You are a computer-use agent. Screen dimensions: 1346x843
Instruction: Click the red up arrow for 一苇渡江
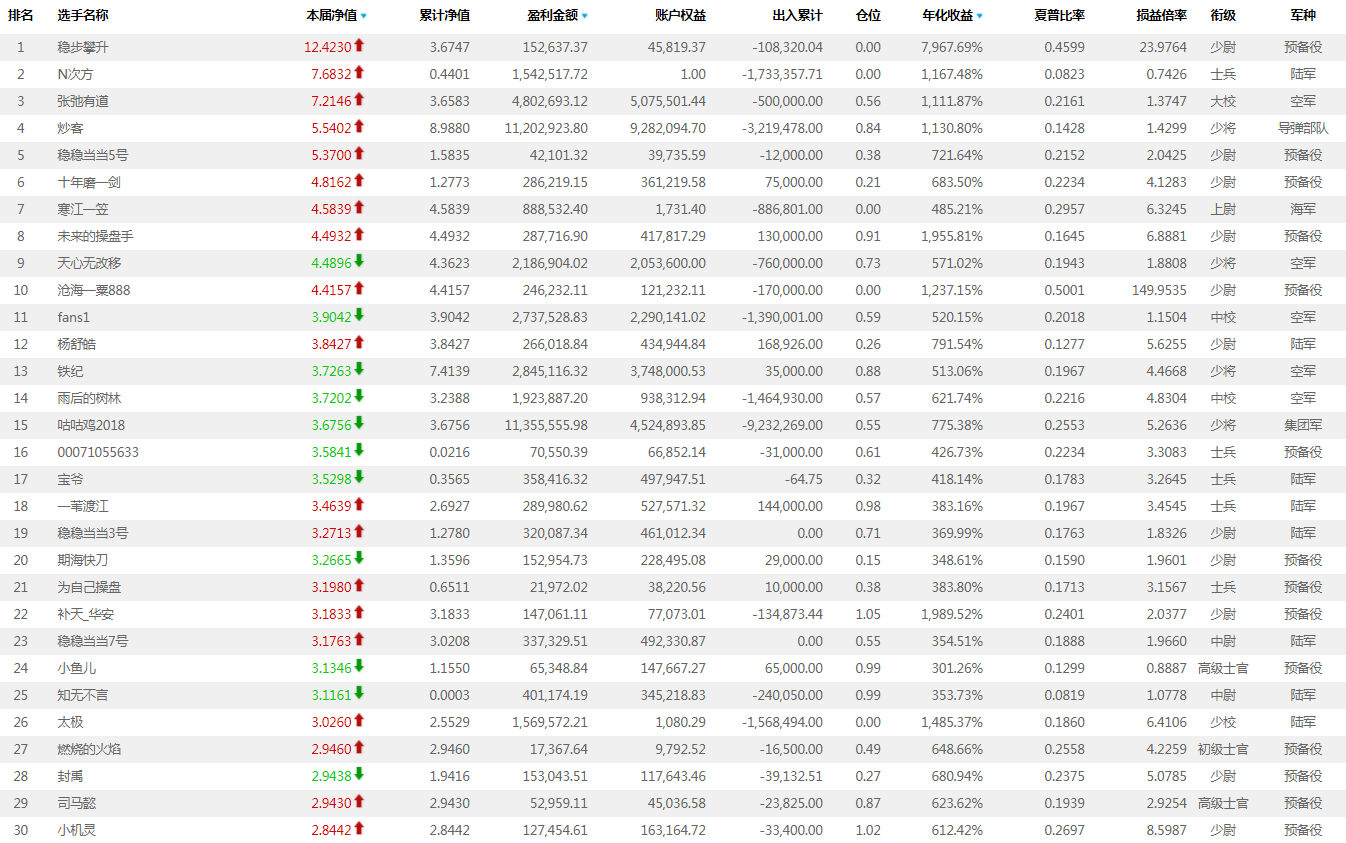[x=359, y=505]
